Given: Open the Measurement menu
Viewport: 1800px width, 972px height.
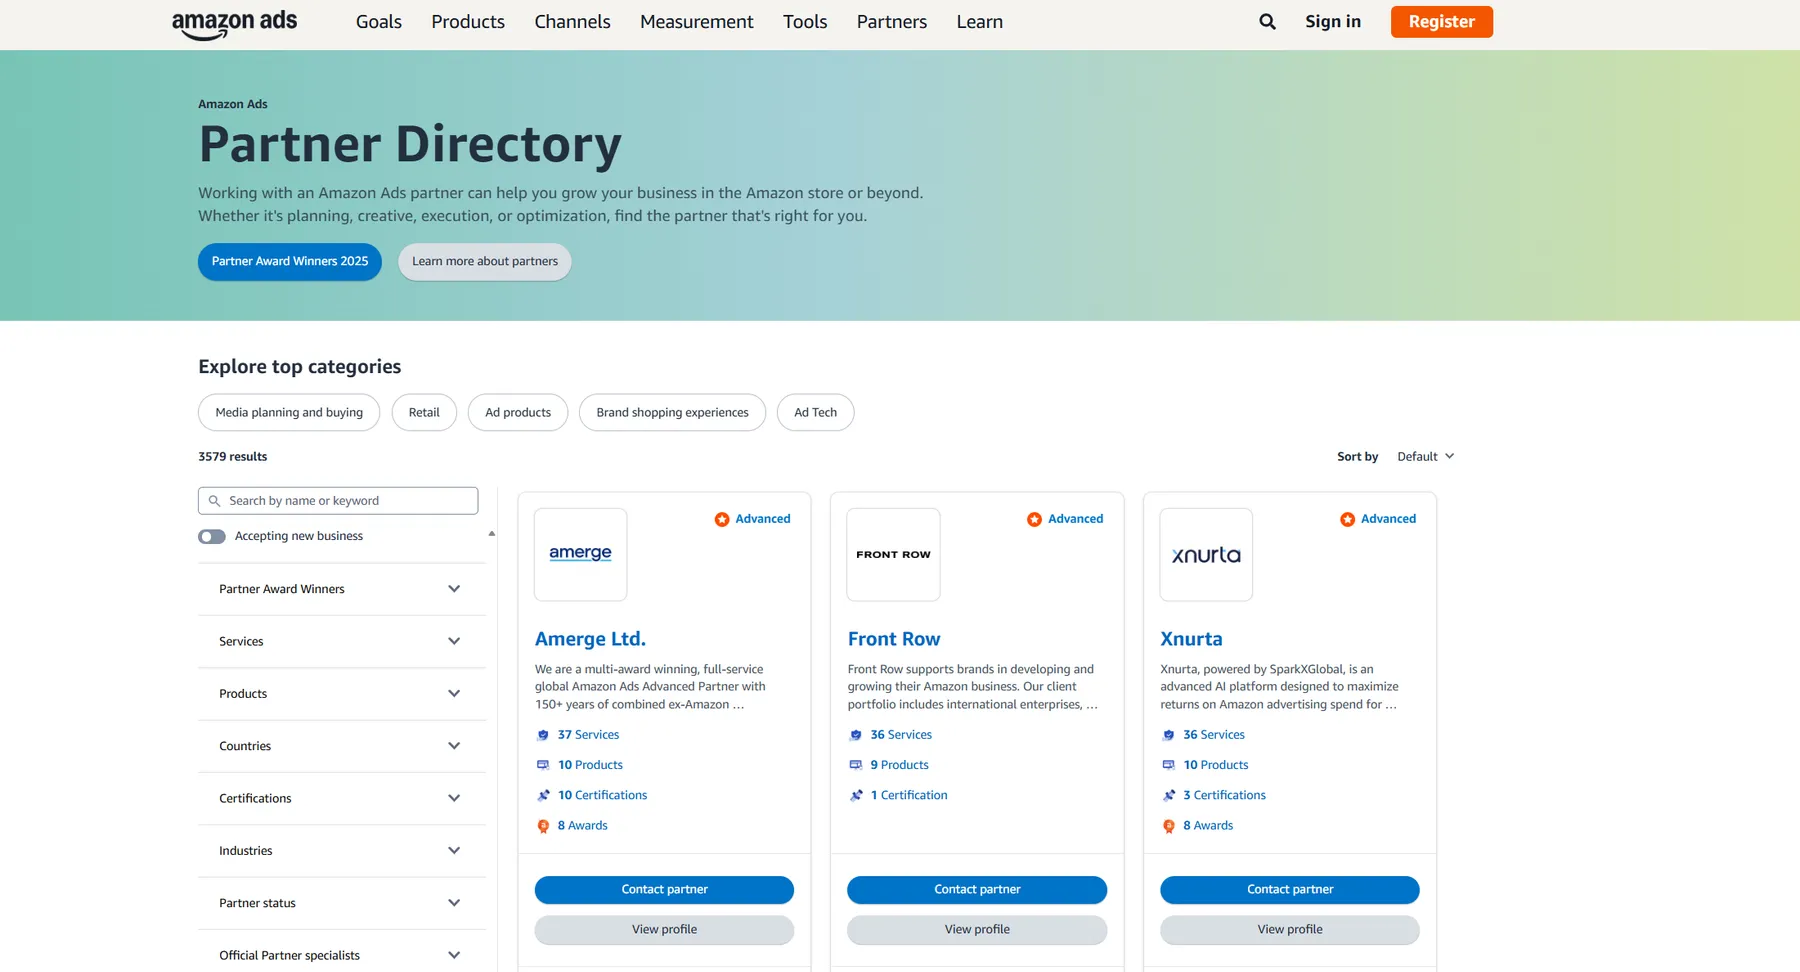Looking at the screenshot, I should pos(697,22).
